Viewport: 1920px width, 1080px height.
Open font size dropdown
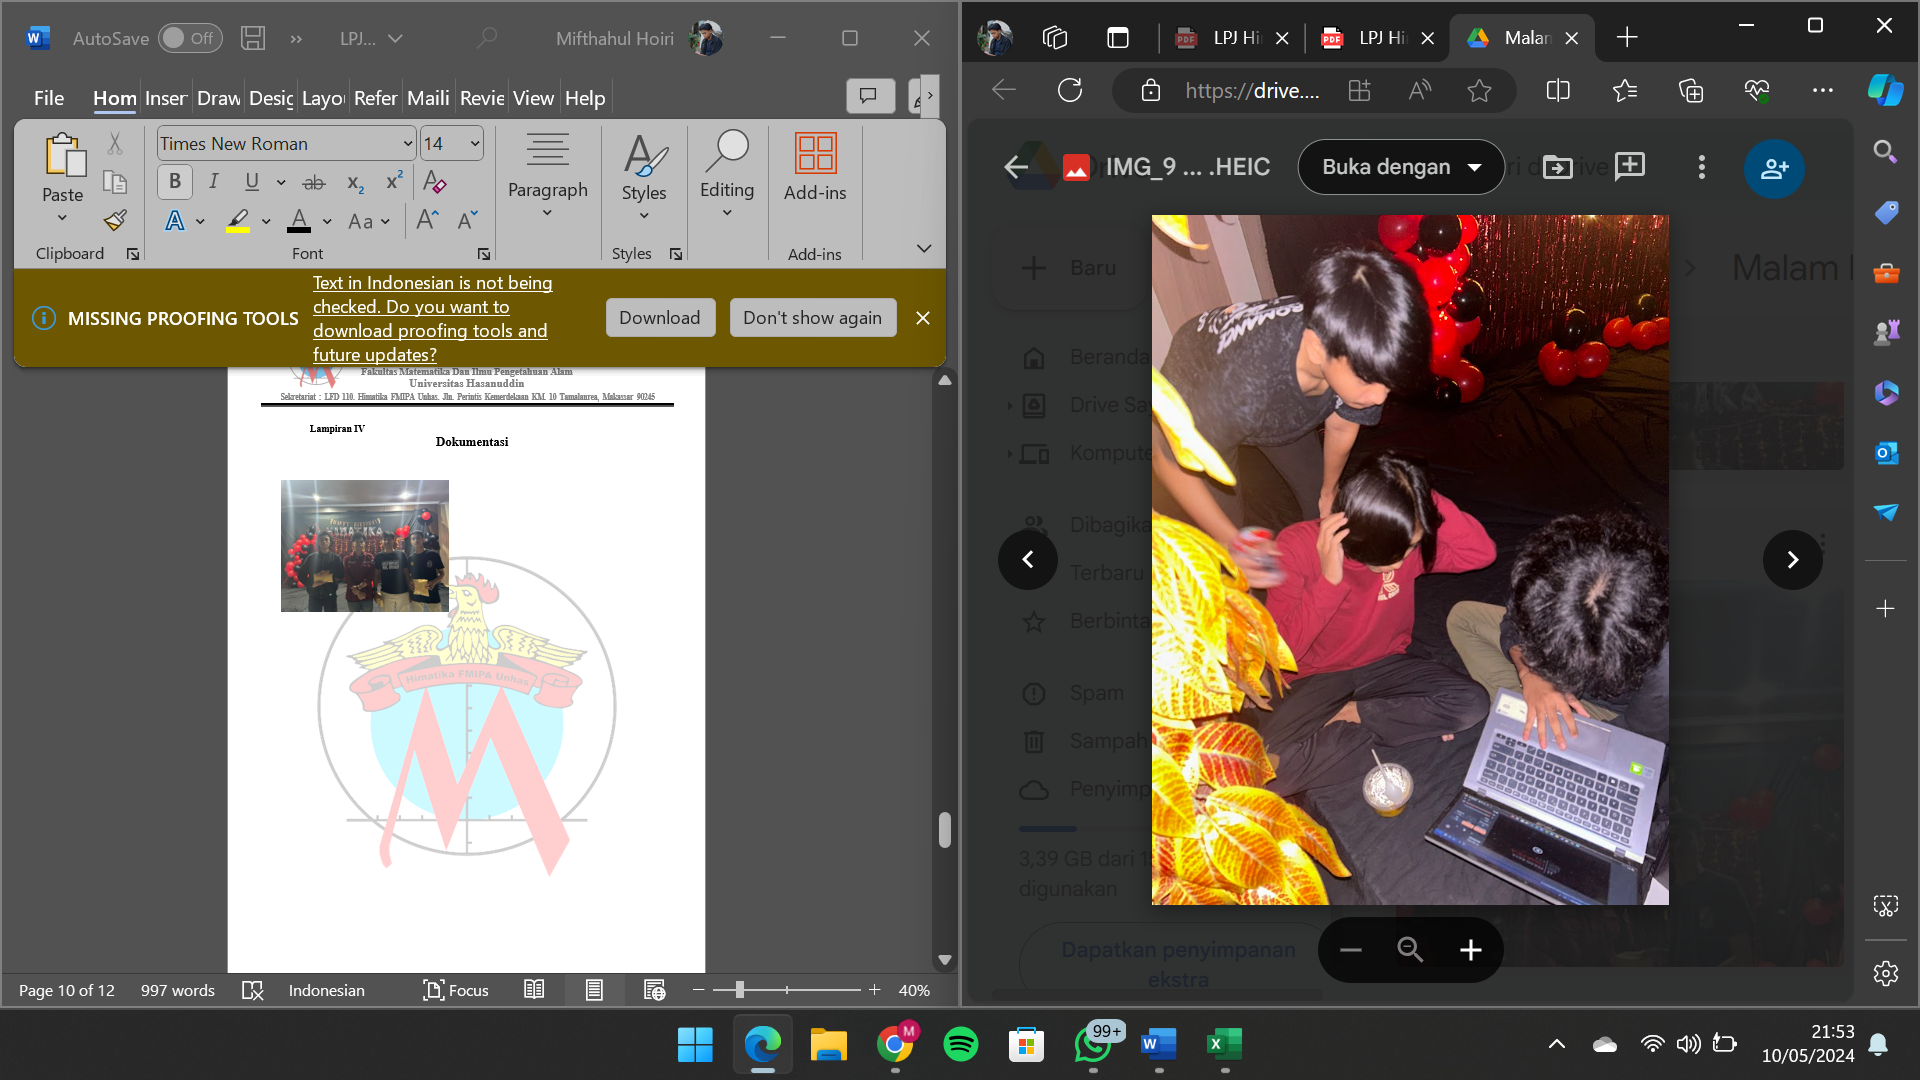tap(475, 144)
